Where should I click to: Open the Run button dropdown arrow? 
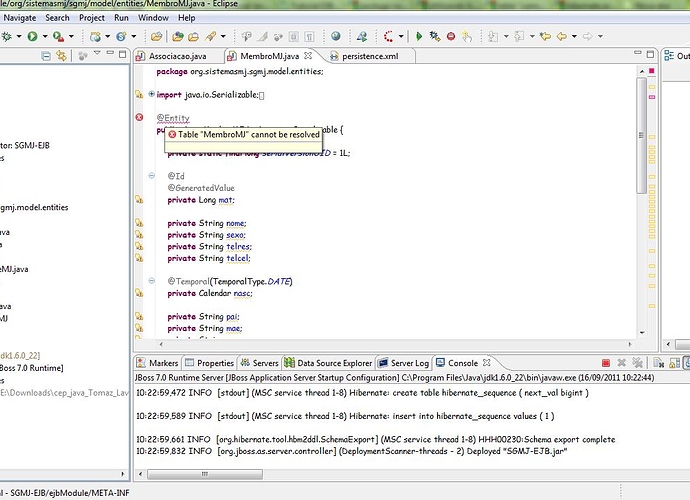(x=43, y=37)
